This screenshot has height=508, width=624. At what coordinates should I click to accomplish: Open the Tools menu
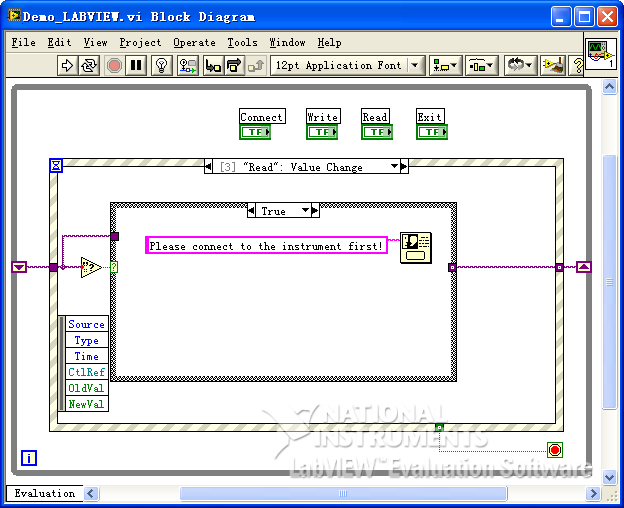click(x=242, y=42)
